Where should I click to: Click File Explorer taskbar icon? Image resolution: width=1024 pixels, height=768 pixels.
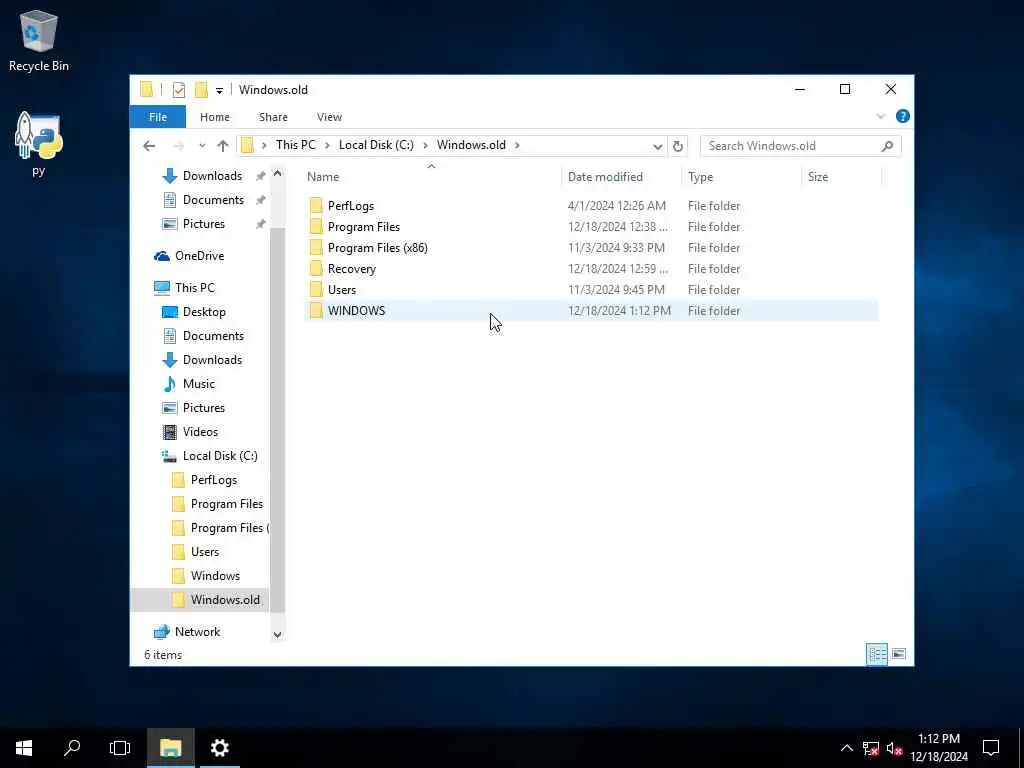tap(170, 748)
